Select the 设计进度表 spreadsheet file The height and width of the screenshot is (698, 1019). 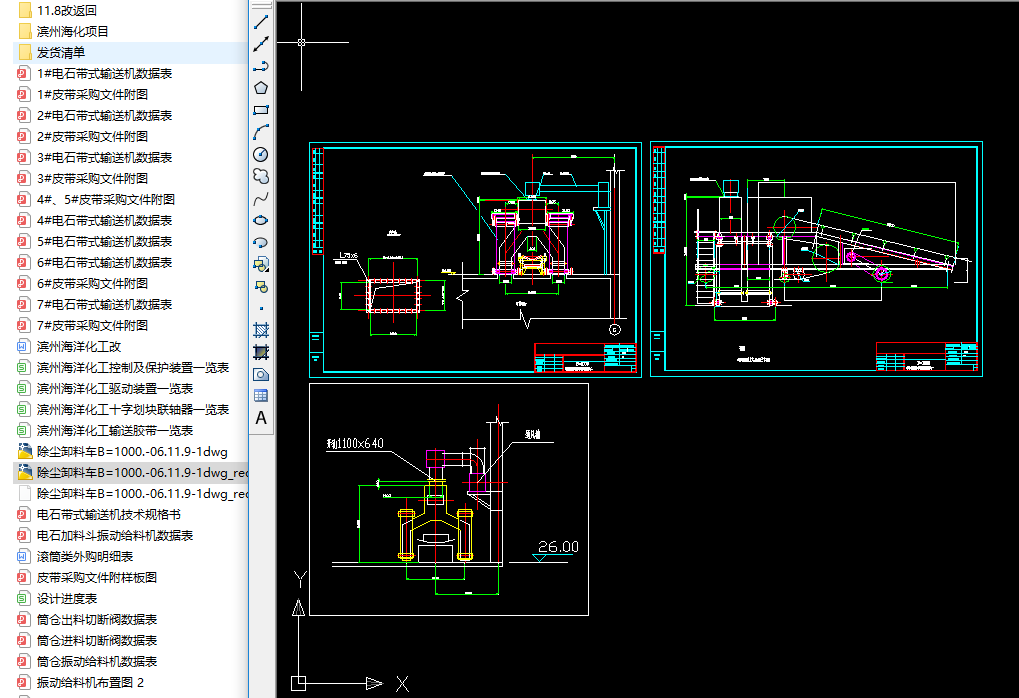point(67,598)
